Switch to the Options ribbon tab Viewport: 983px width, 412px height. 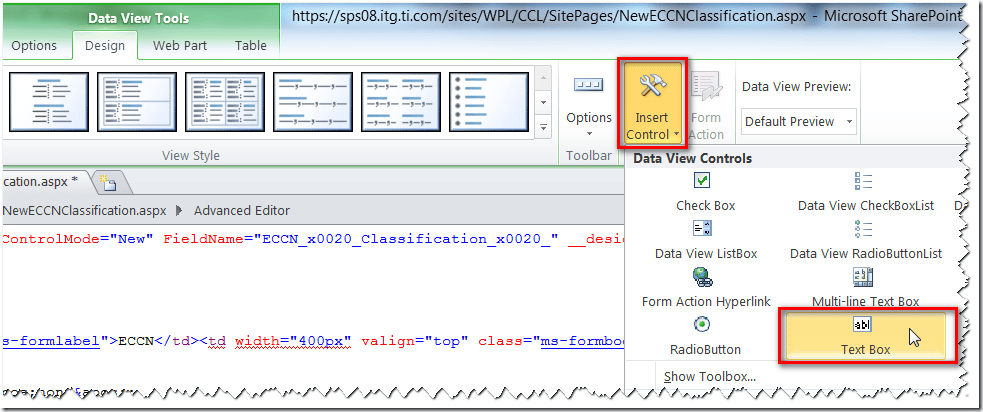tap(34, 45)
